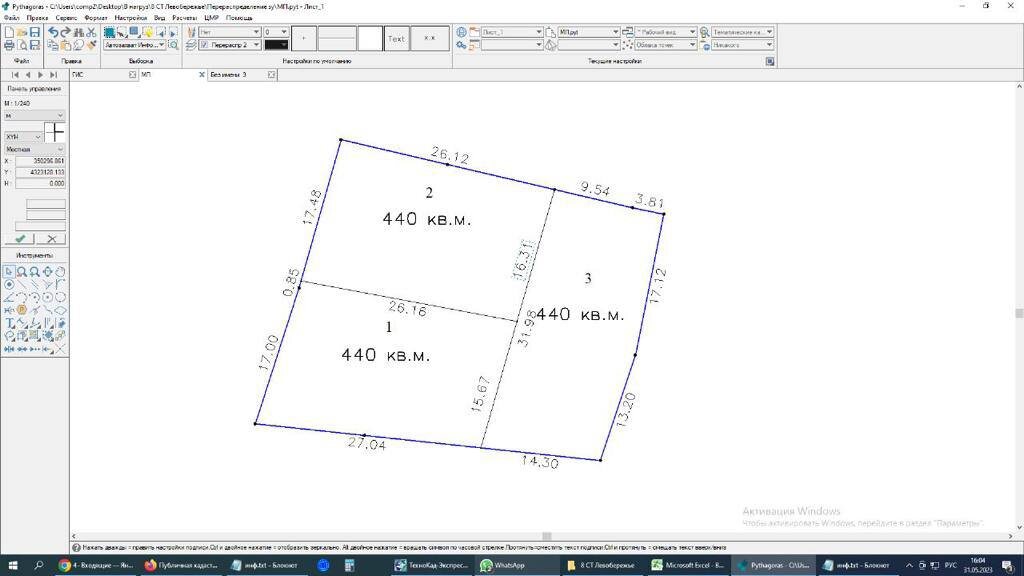Click the H height input field
Viewport: 1024px width, 576px height.
pyautogui.click(x=40, y=184)
